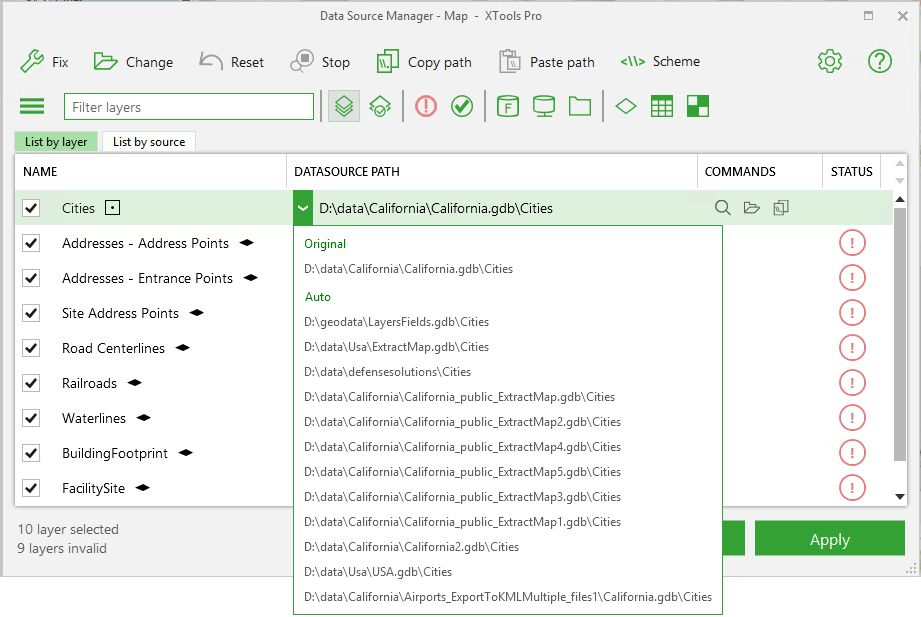
Task: Expand the Cities layer details expander
Action: 112,207
